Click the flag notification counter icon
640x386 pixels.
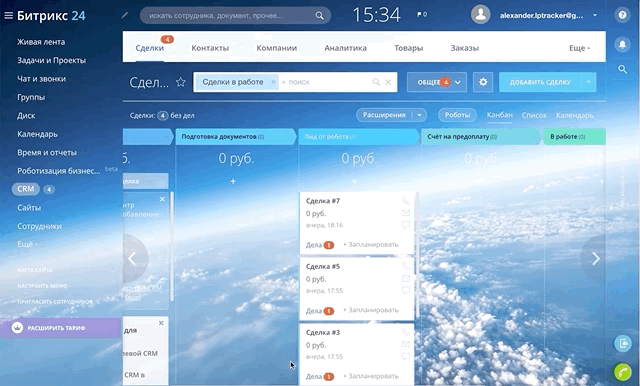pos(422,14)
